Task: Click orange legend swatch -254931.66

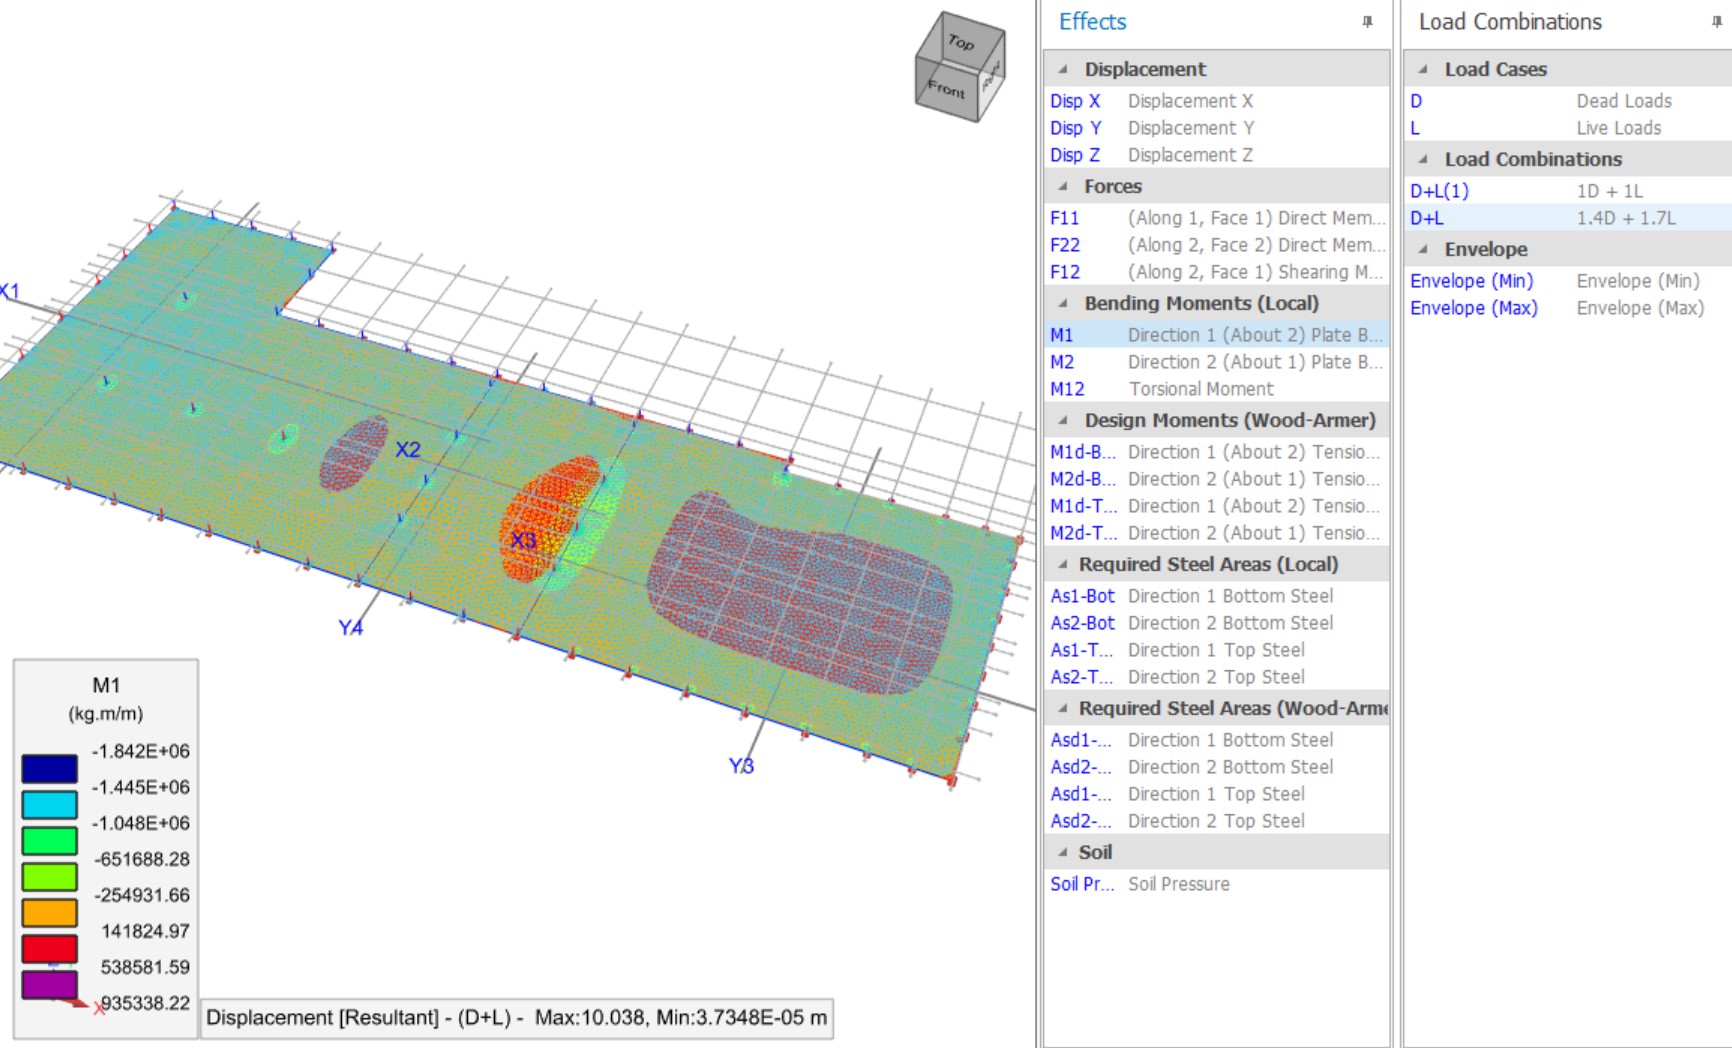Action: [49, 912]
